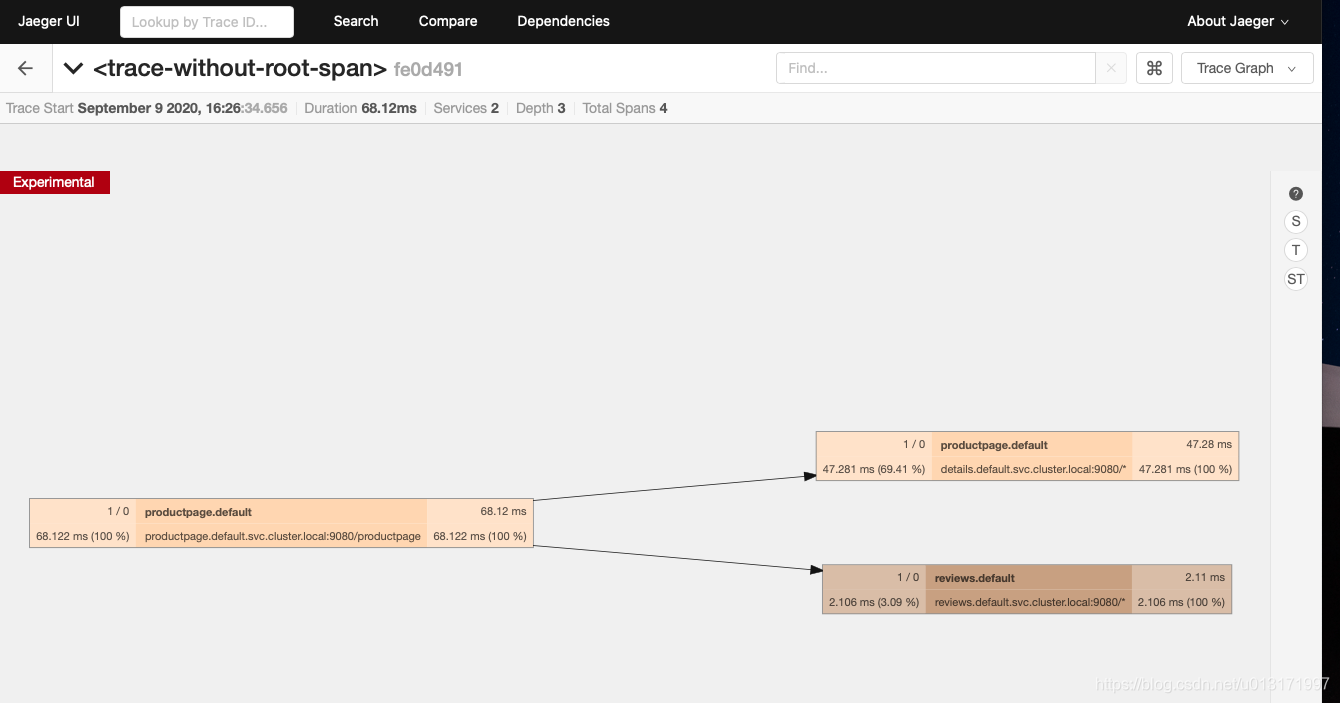Screen dimensions: 1340x703
Task: Click the Jaeger UI logo link
Action: click(x=49, y=21)
